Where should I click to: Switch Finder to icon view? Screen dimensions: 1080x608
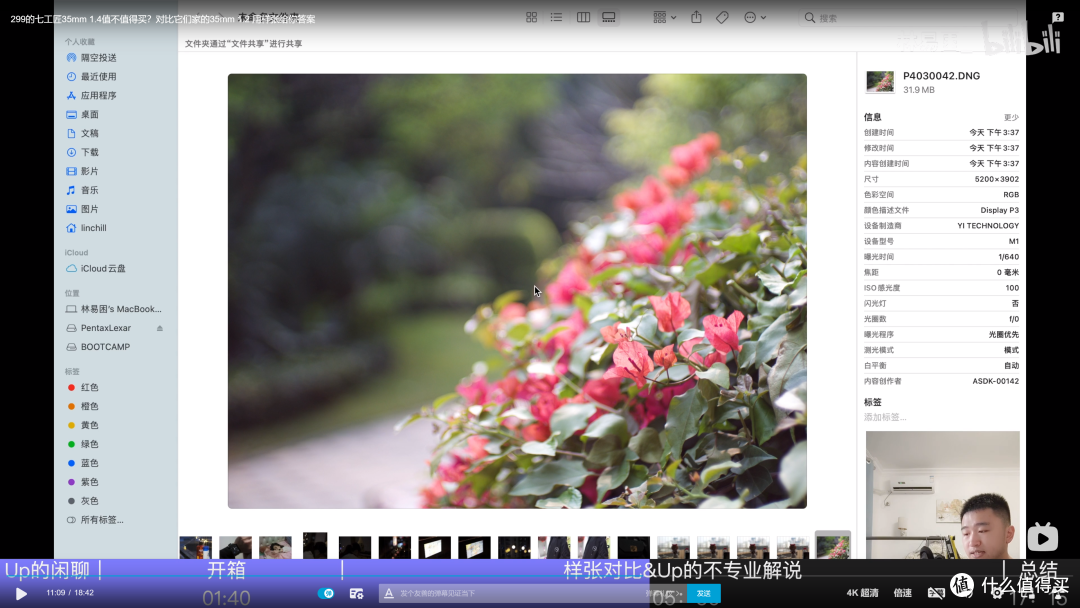click(531, 17)
